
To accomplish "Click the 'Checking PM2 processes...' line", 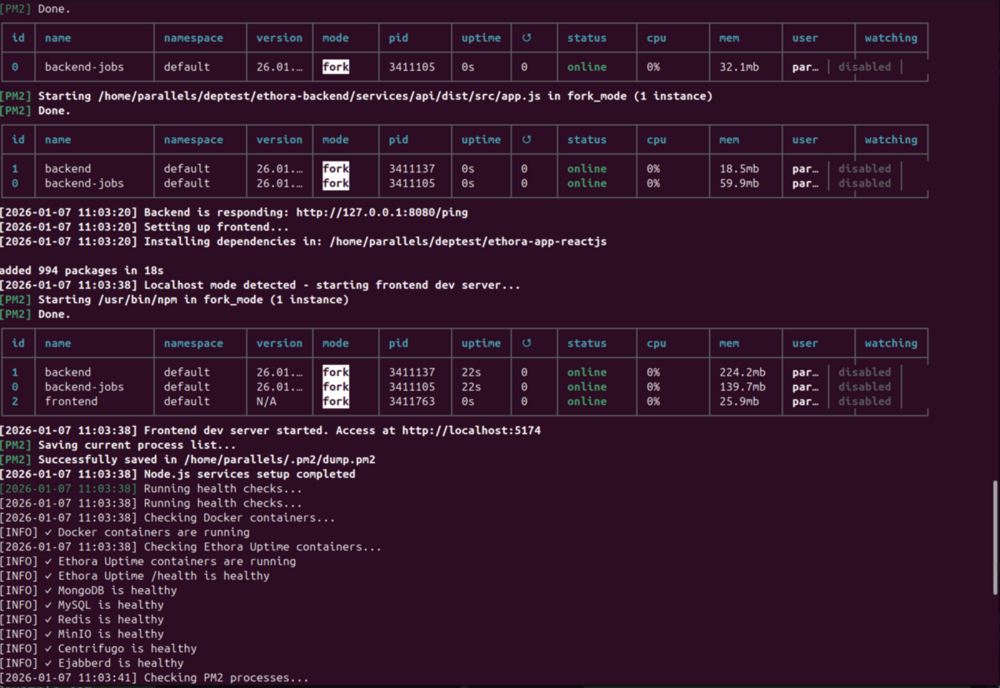I will pyautogui.click(x=154, y=678).
